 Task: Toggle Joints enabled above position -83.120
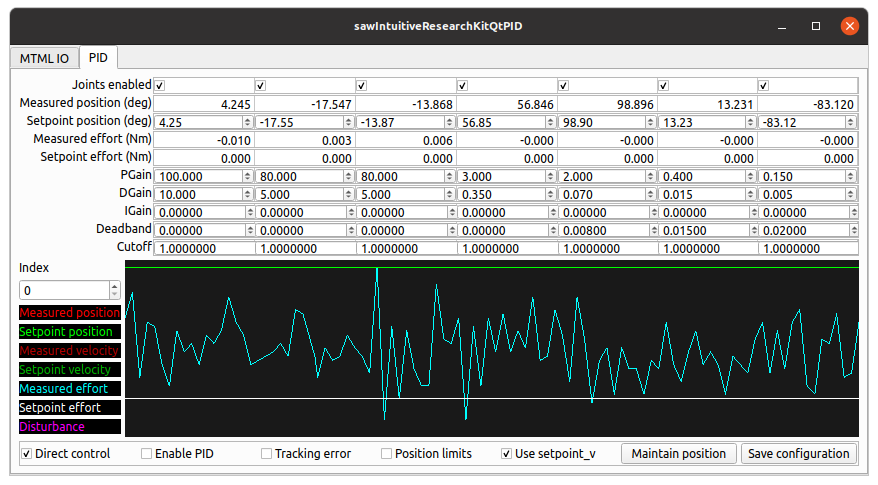(764, 86)
